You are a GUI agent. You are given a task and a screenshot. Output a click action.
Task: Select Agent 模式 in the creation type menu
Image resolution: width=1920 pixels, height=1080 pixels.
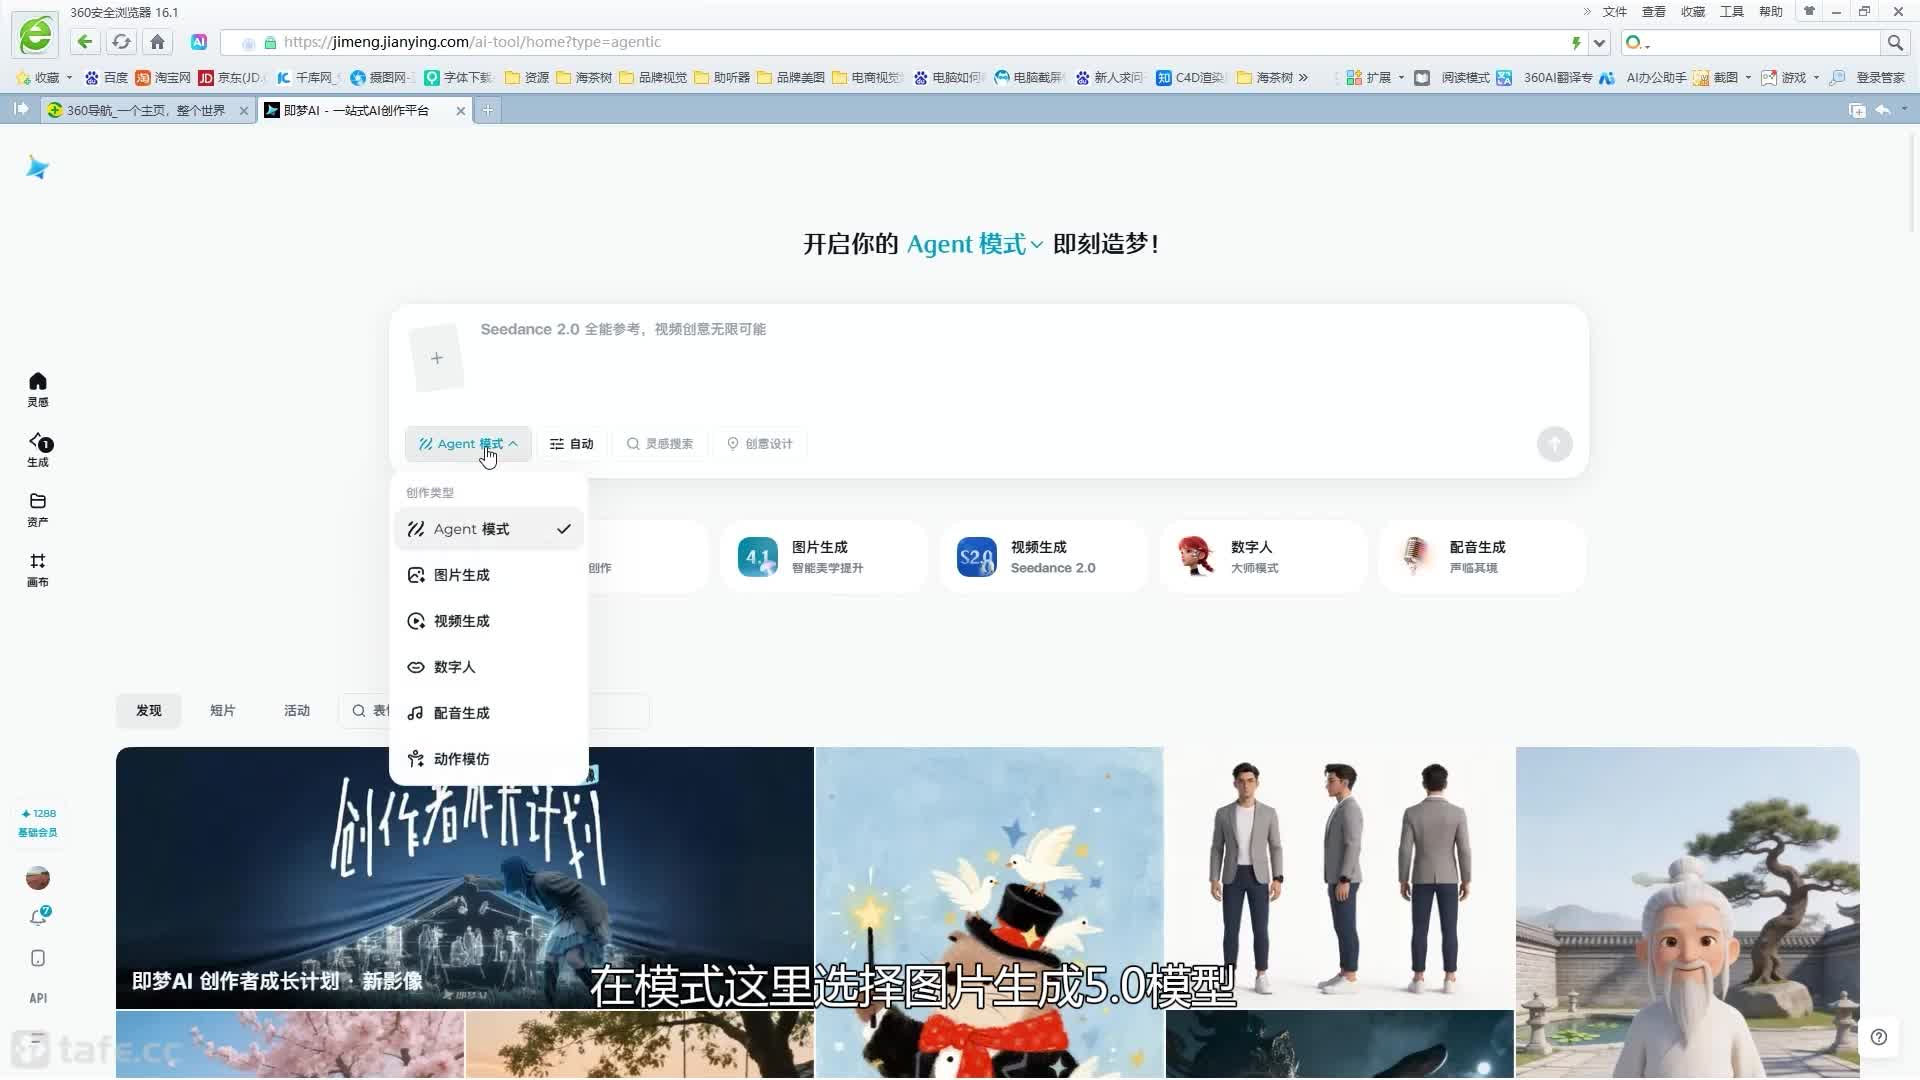click(489, 529)
